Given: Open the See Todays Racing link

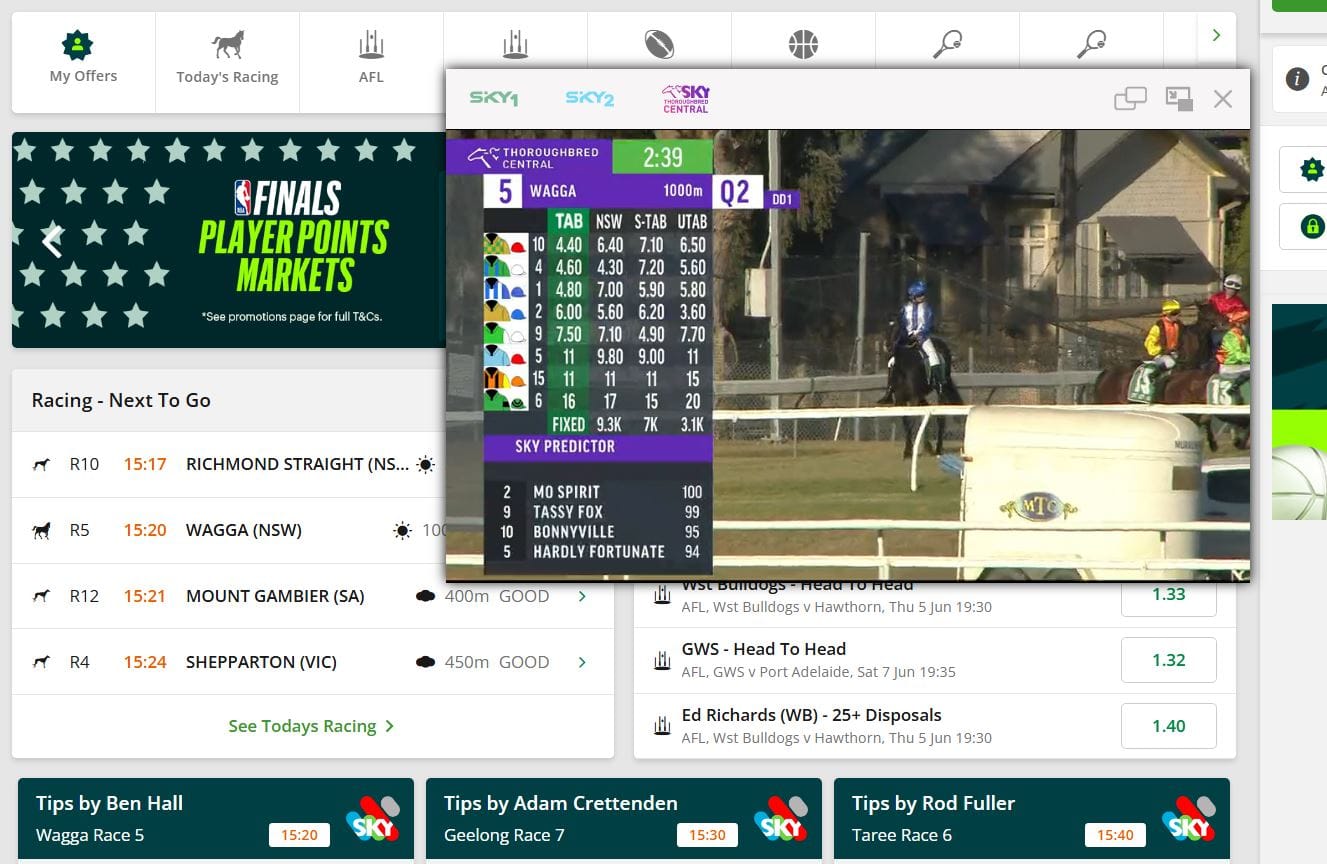Looking at the screenshot, I should click(311, 725).
